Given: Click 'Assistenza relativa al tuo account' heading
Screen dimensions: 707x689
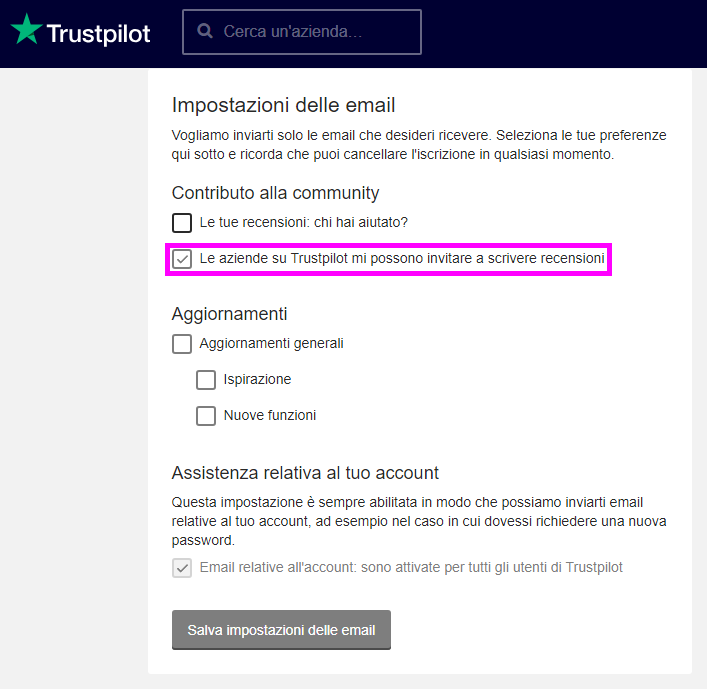Looking at the screenshot, I should point(305,473).
